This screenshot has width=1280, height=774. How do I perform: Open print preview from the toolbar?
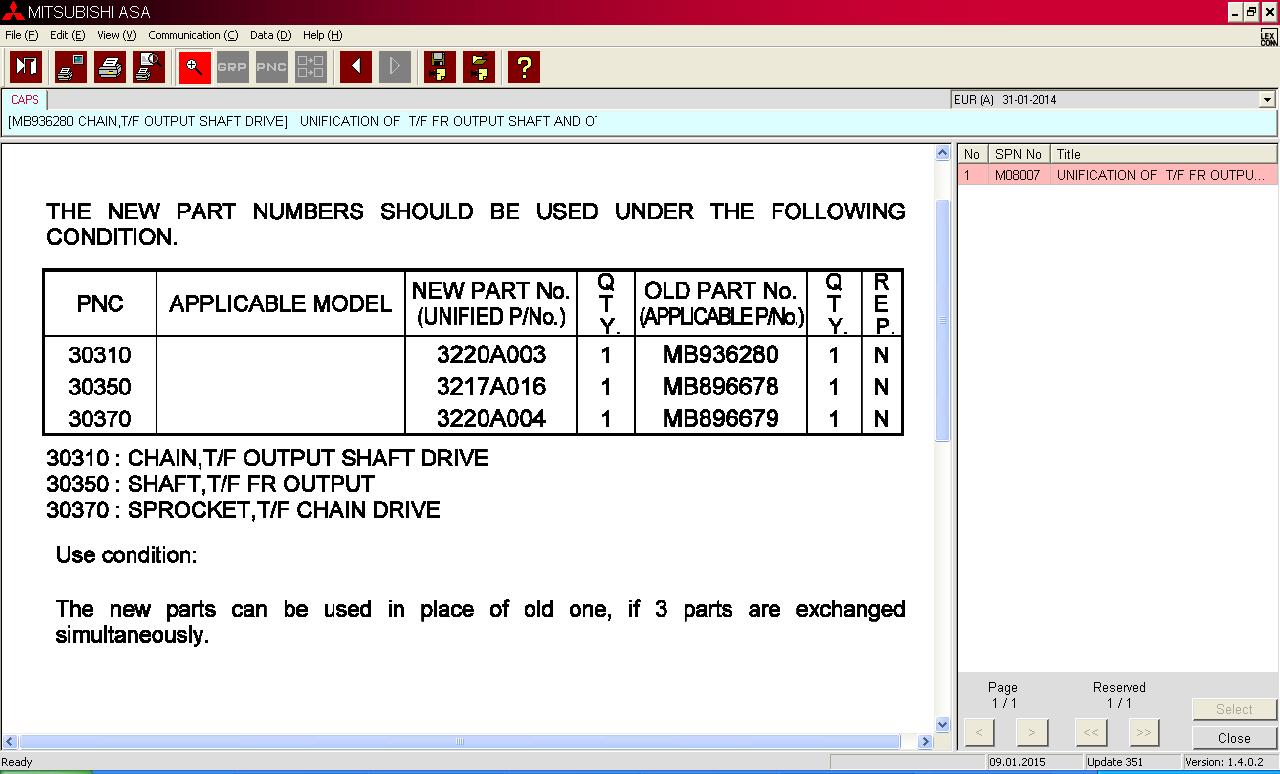click(149, 67)
